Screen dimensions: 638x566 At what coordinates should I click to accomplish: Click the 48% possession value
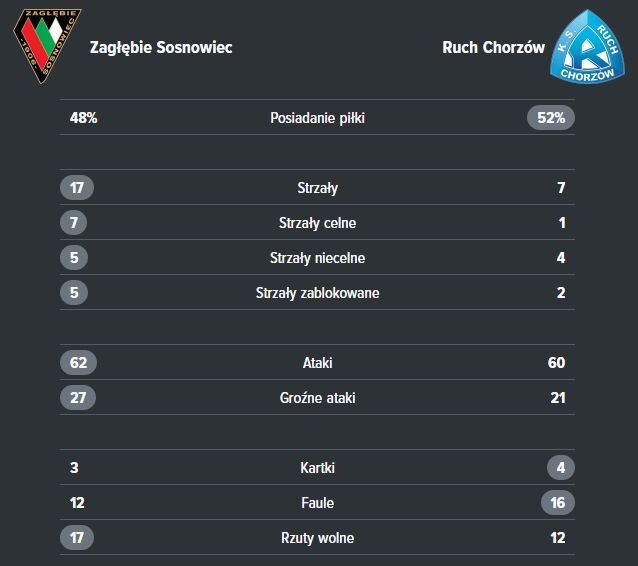pos(83,118)
